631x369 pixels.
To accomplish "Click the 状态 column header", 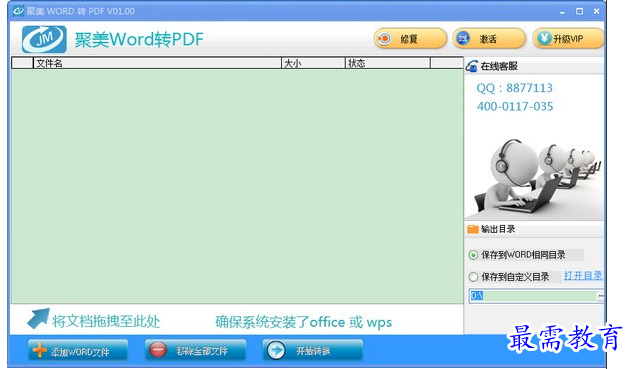I will tap(388, 63).
